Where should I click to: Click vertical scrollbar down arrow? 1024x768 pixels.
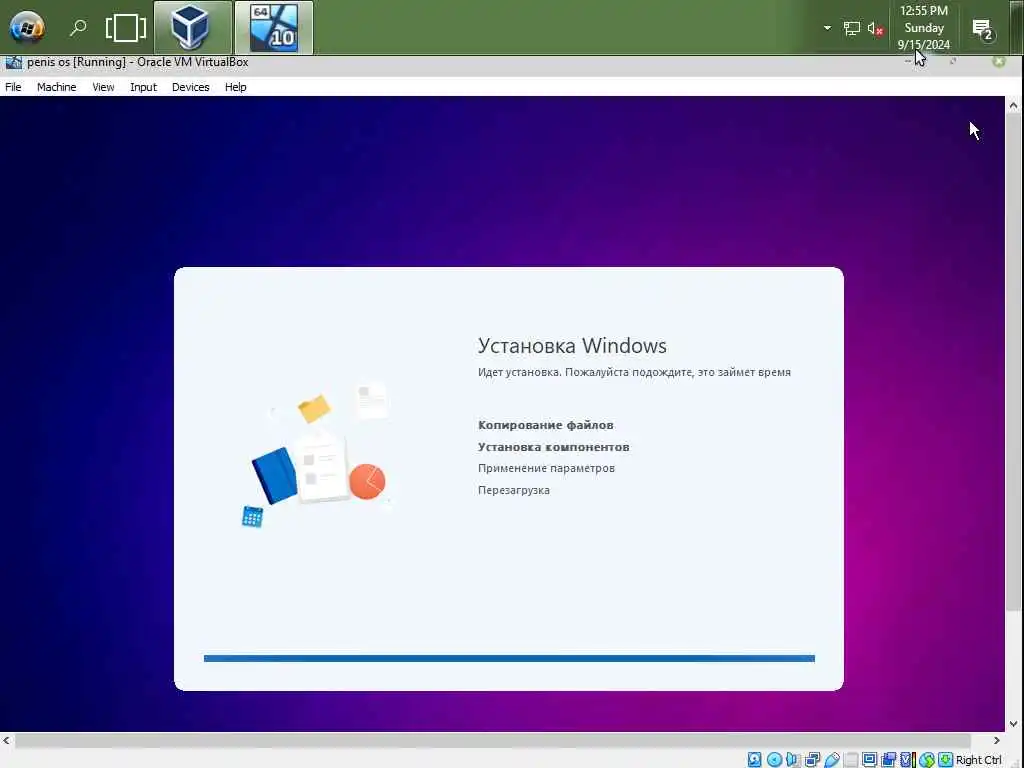(x=1014, y=724)
